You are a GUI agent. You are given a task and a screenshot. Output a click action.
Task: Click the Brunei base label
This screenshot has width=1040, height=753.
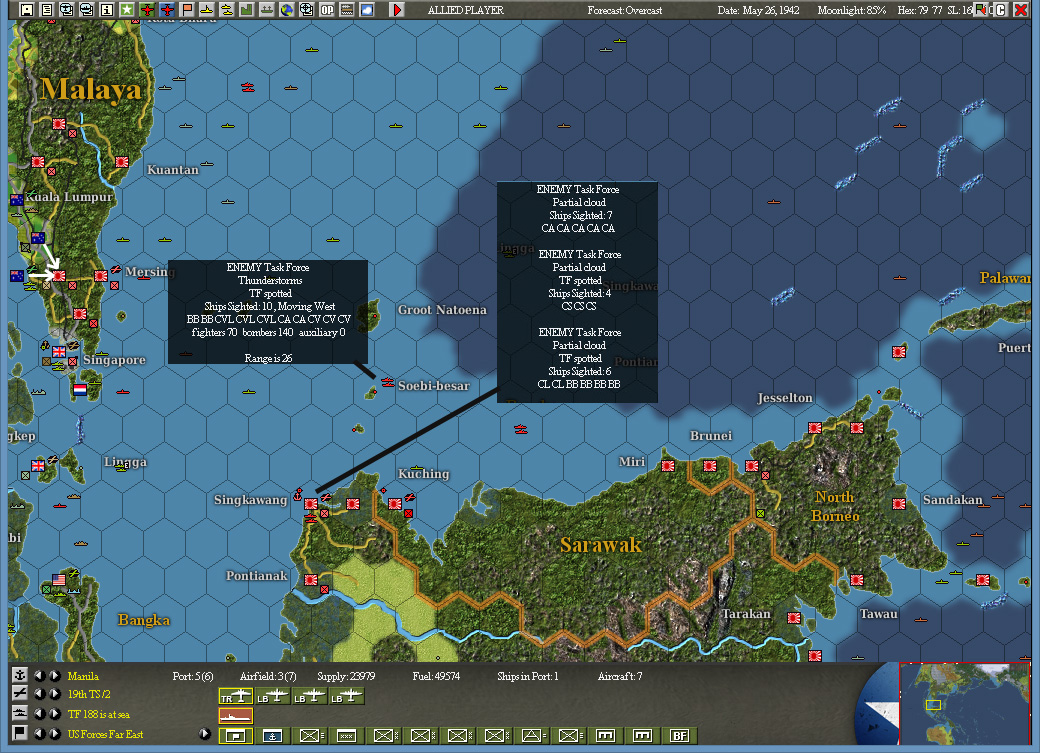(x=711, y=436)
